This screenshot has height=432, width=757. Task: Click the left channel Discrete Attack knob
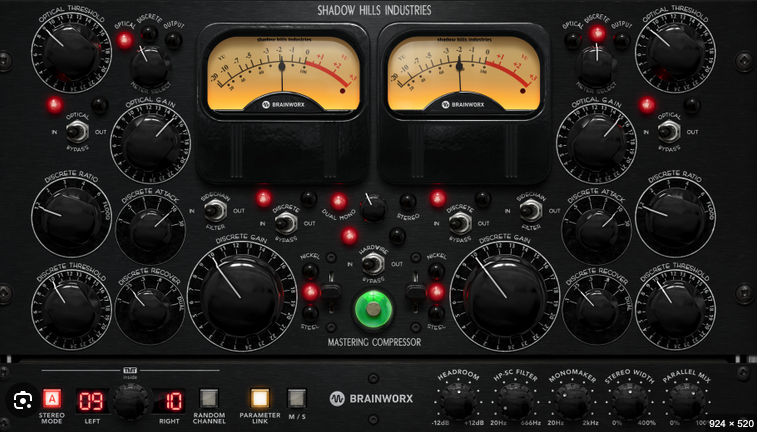click(x=151, y=230)
